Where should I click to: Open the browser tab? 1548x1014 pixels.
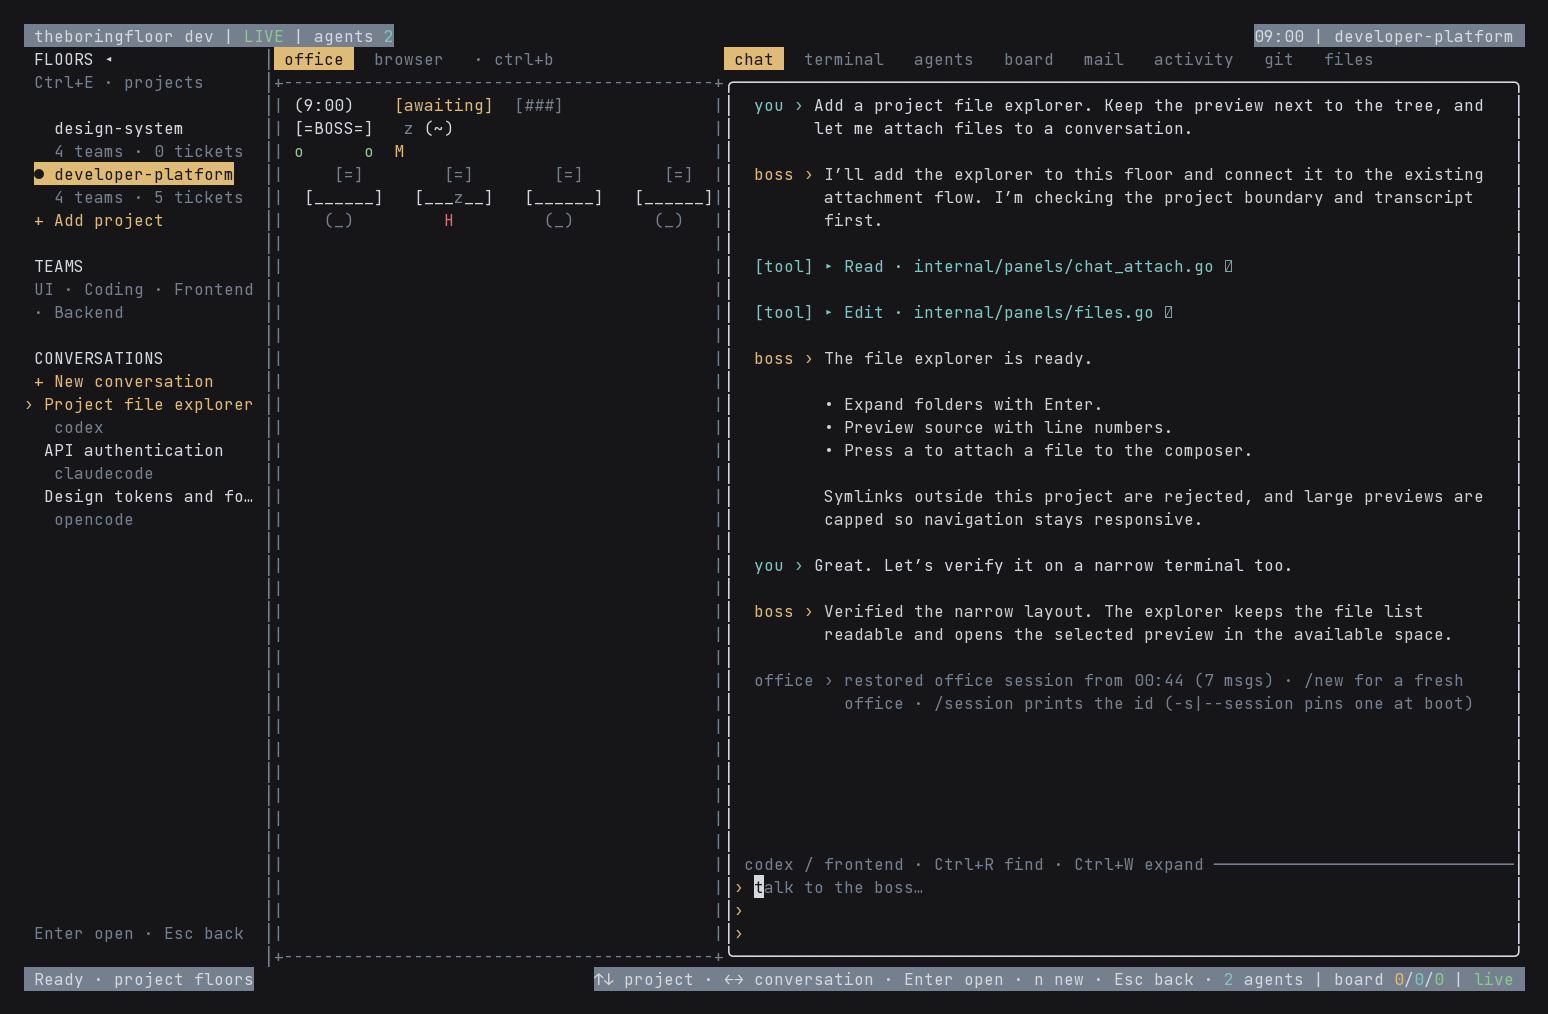[x=409, y=59]
